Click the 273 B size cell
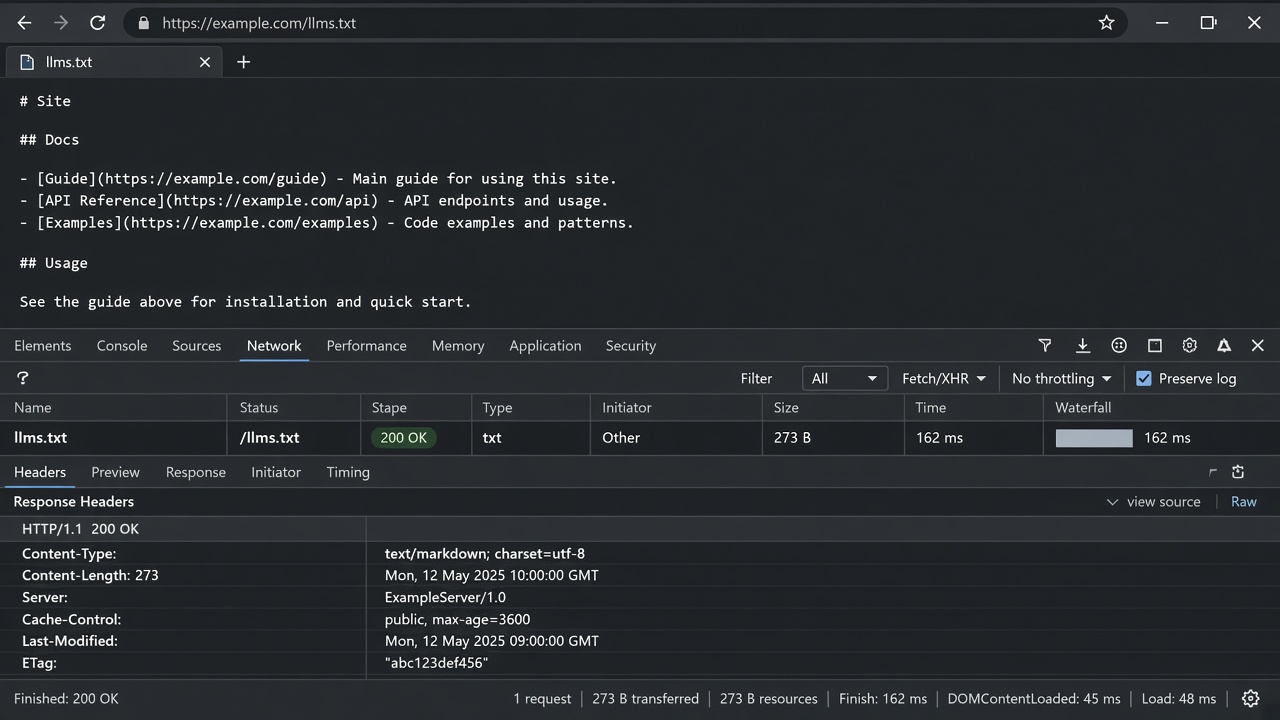 tap(792, 437)
